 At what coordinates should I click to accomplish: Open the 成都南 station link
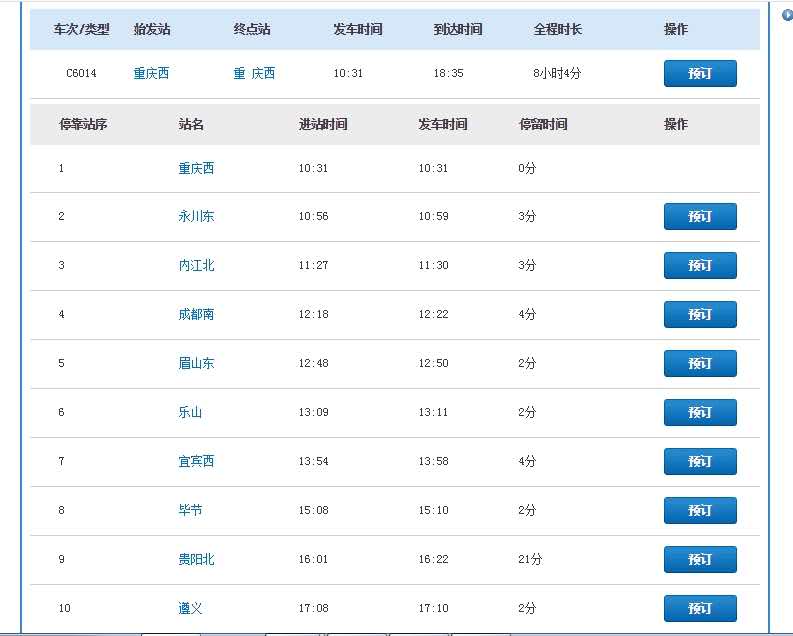tap(196, 314)
